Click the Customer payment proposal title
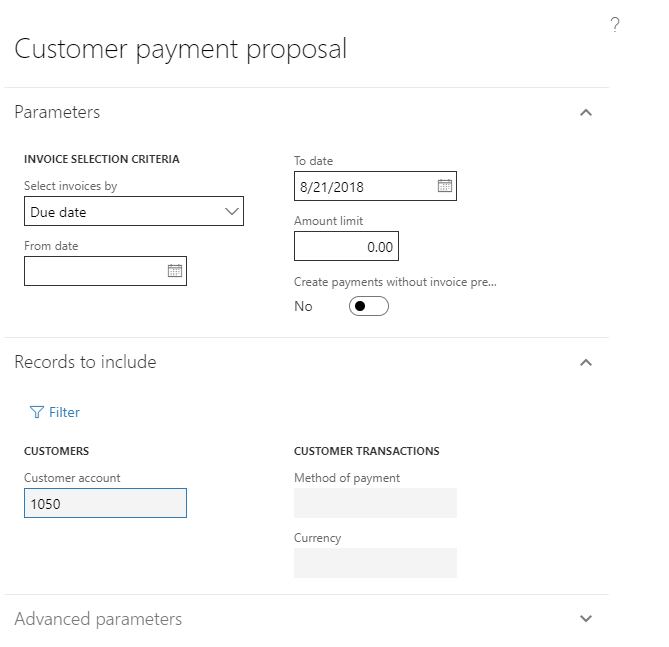Viewport: 669px width, 647px height. 181,49
